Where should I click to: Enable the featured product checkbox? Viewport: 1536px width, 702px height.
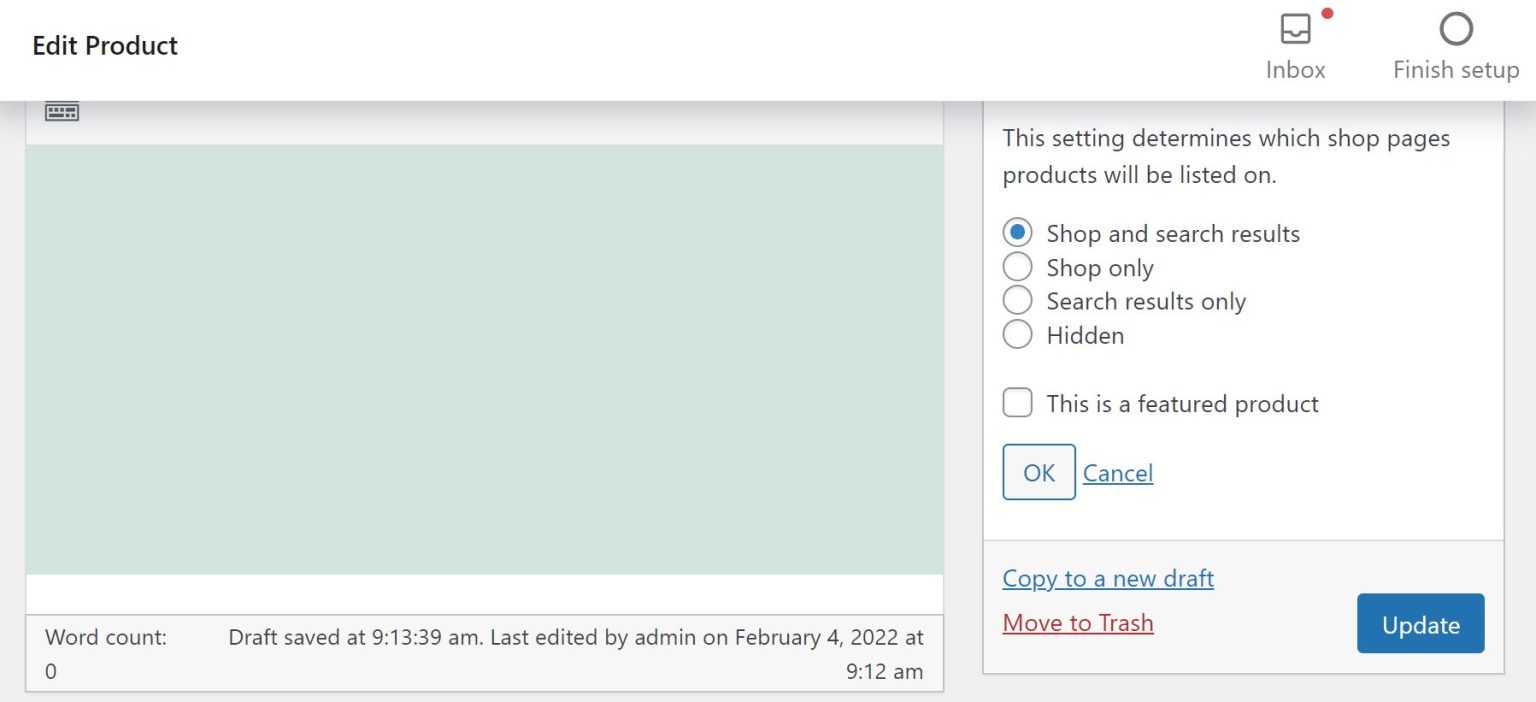point(1018,403)
